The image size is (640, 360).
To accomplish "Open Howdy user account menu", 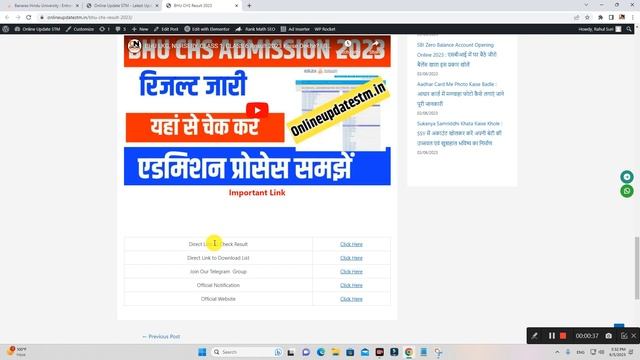I will [600, 29].
